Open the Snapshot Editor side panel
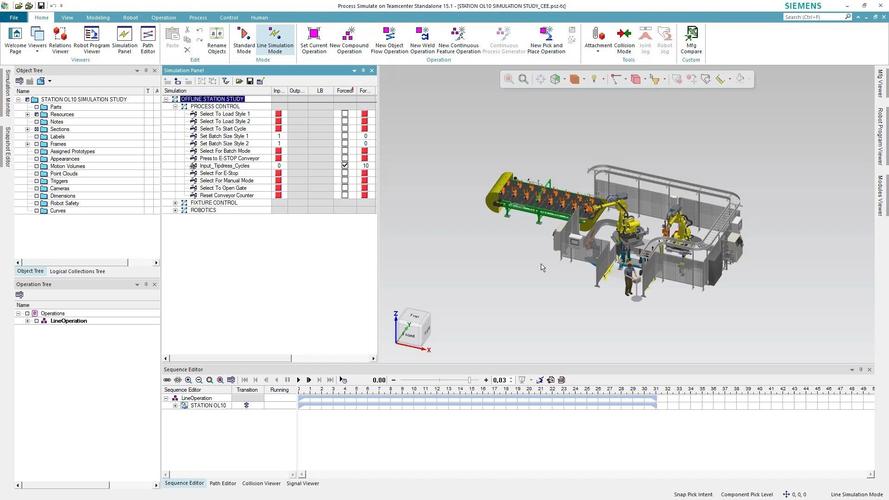 coord(8,146)
